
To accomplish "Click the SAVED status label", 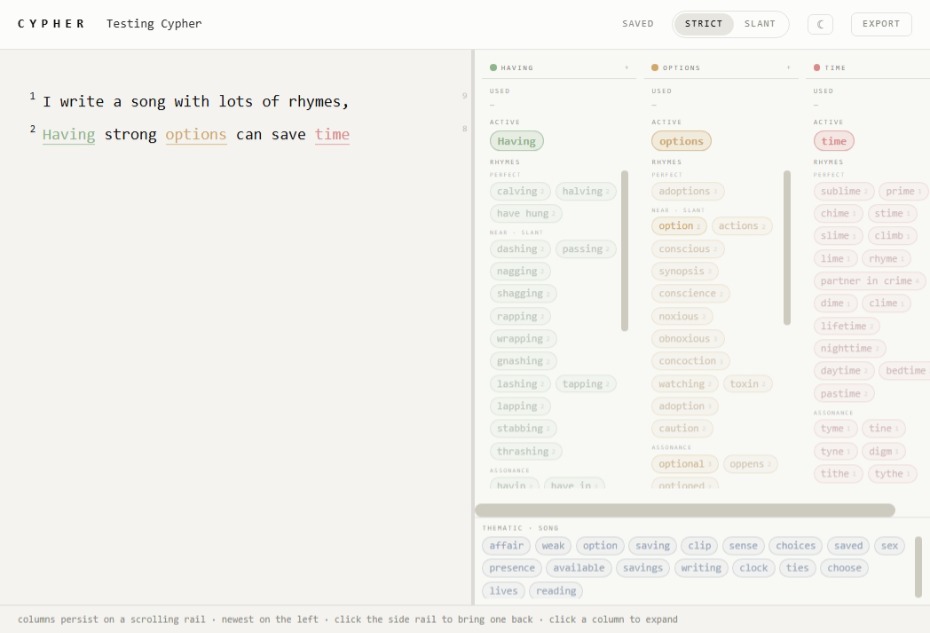I will (638, 24).
